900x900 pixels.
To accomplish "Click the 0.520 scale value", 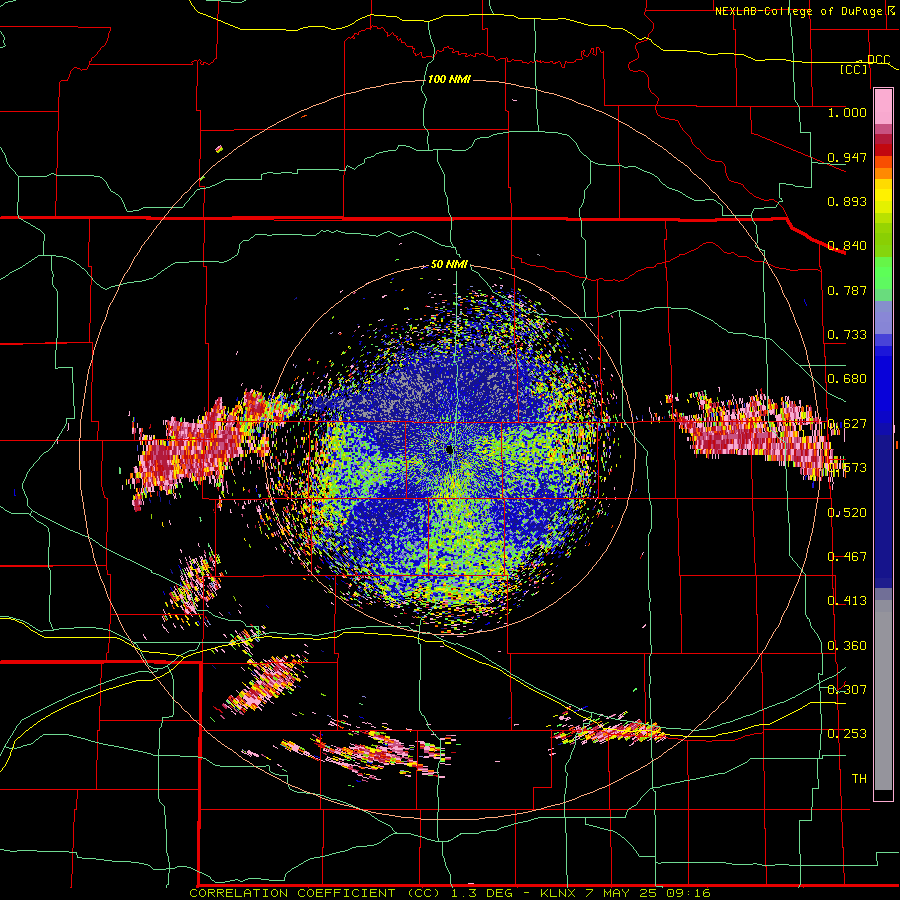I will [847, 513].
